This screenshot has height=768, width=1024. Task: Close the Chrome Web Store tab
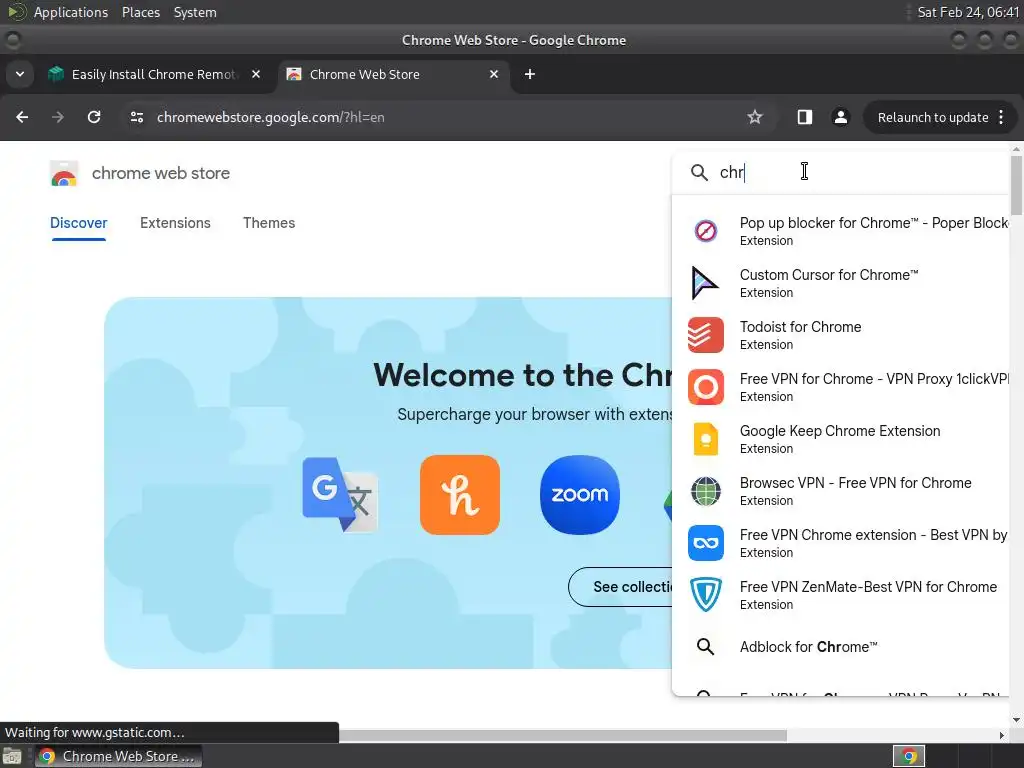[494, 74]
